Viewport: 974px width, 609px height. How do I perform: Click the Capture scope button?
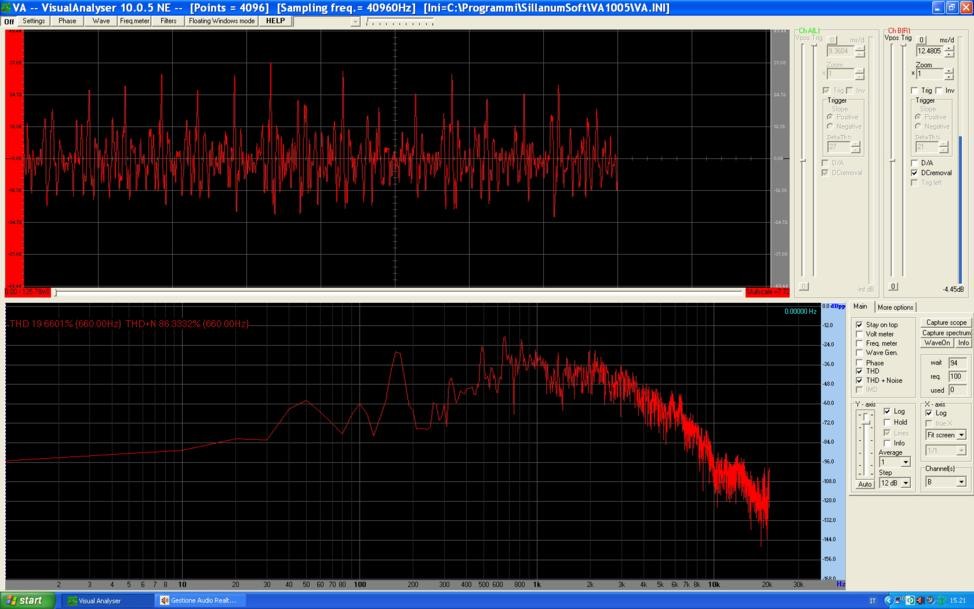[946, 323]
